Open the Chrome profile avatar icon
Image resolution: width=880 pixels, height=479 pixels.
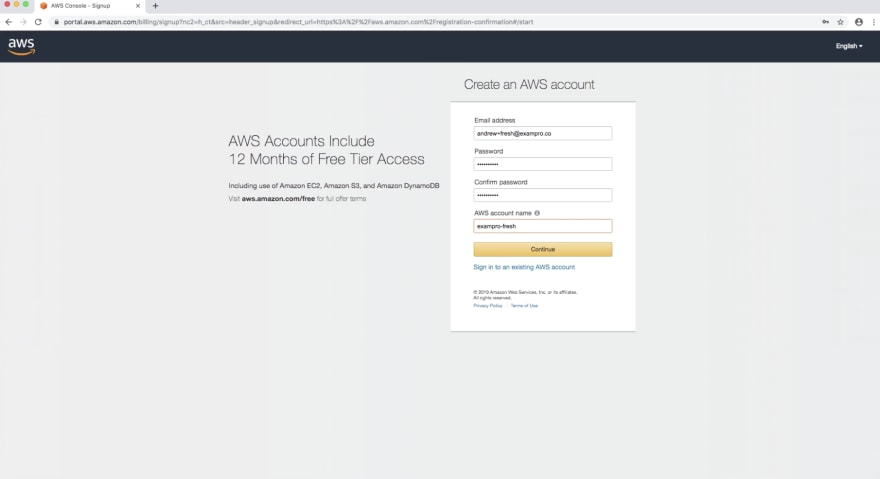pos(859,22)
